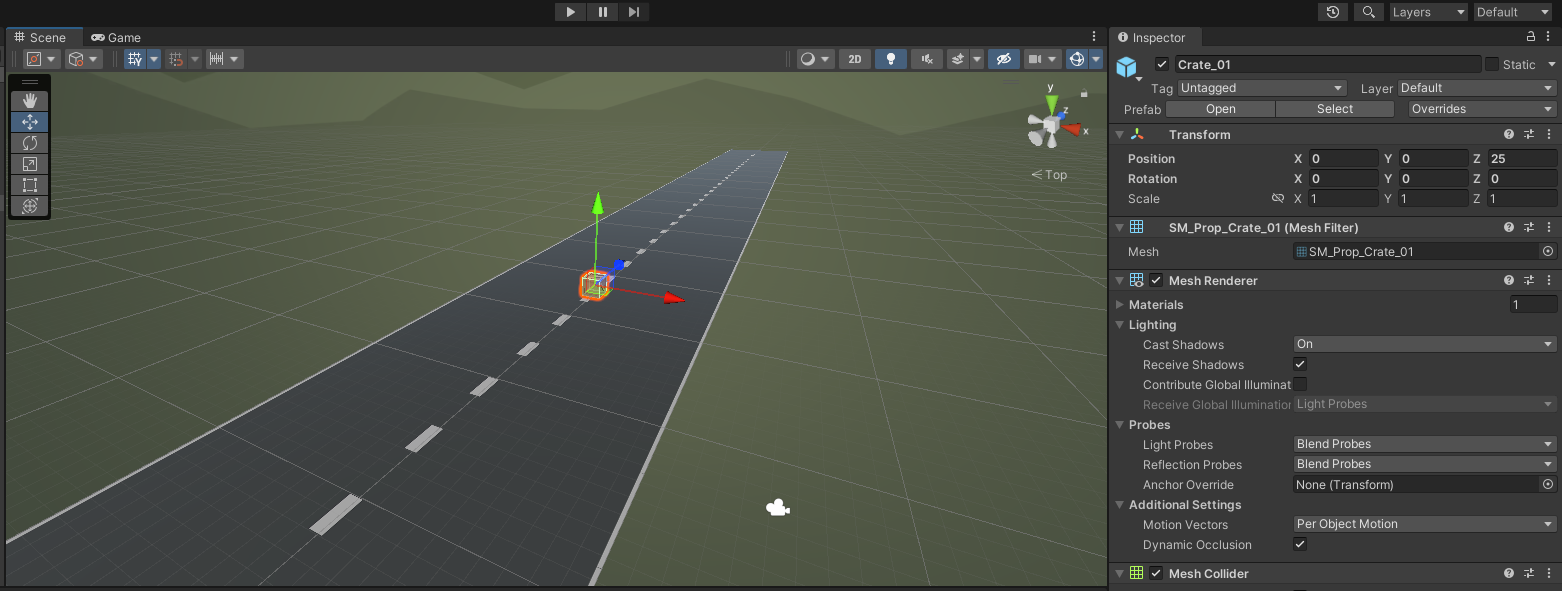This screenshot has width=1562, height=591.
Task: Select the Scale tool
Action: [30, 164]
